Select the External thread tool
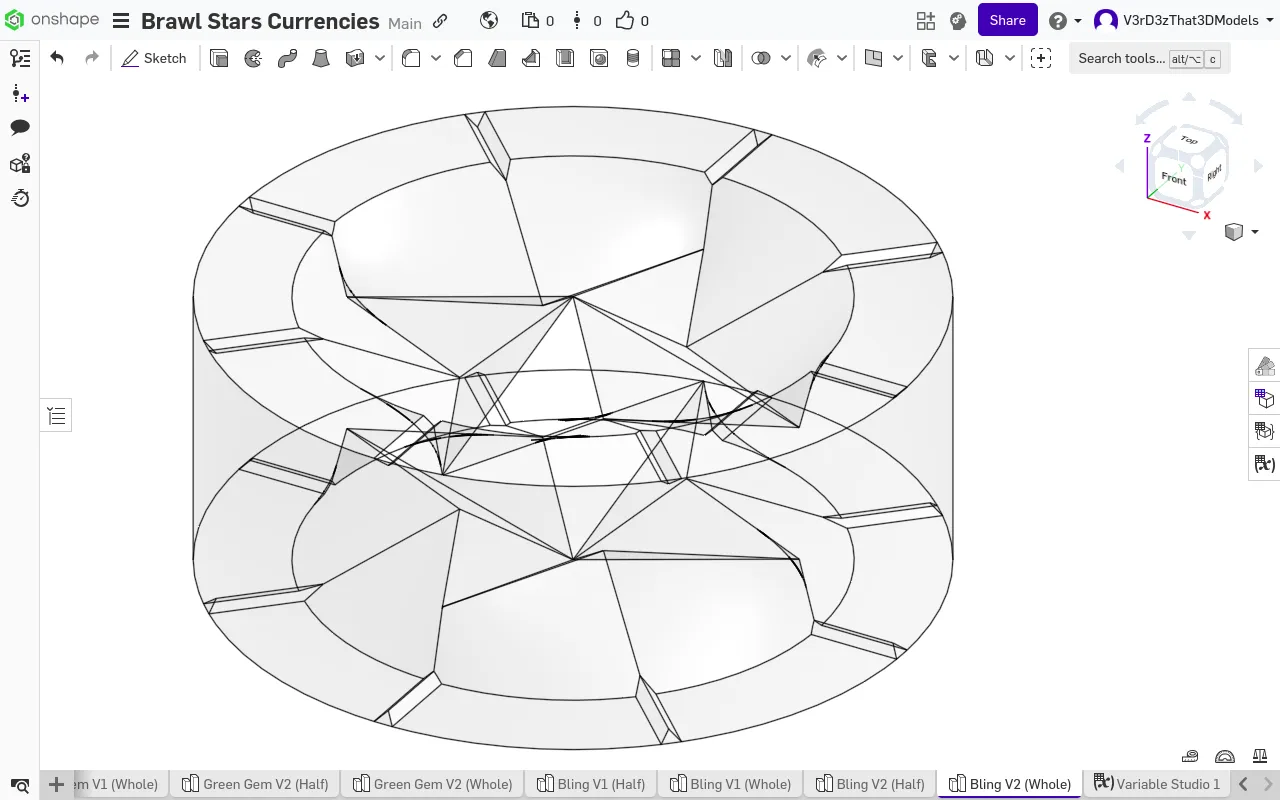 coord(633,58)
